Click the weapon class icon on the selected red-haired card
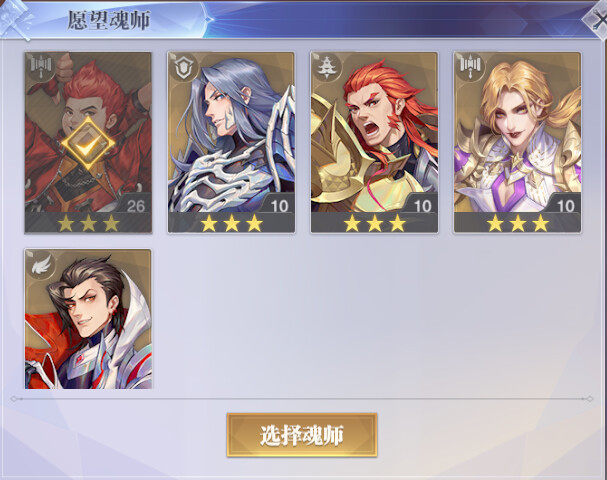607x480 pixels. (x=41, y=66)
